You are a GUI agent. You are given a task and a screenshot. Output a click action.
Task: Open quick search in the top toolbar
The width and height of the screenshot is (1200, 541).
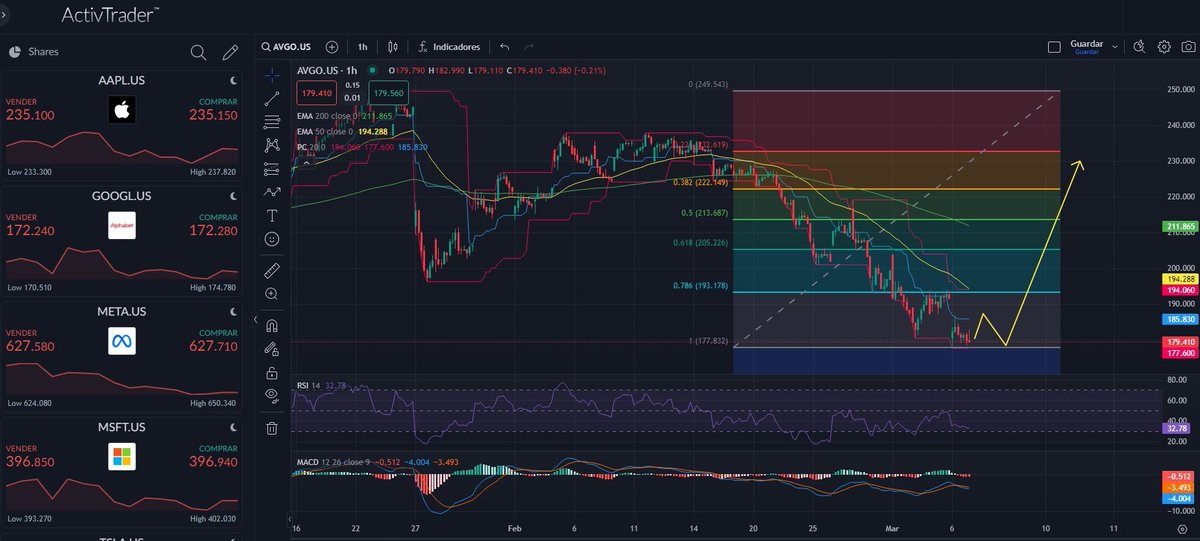(1139, 47)
